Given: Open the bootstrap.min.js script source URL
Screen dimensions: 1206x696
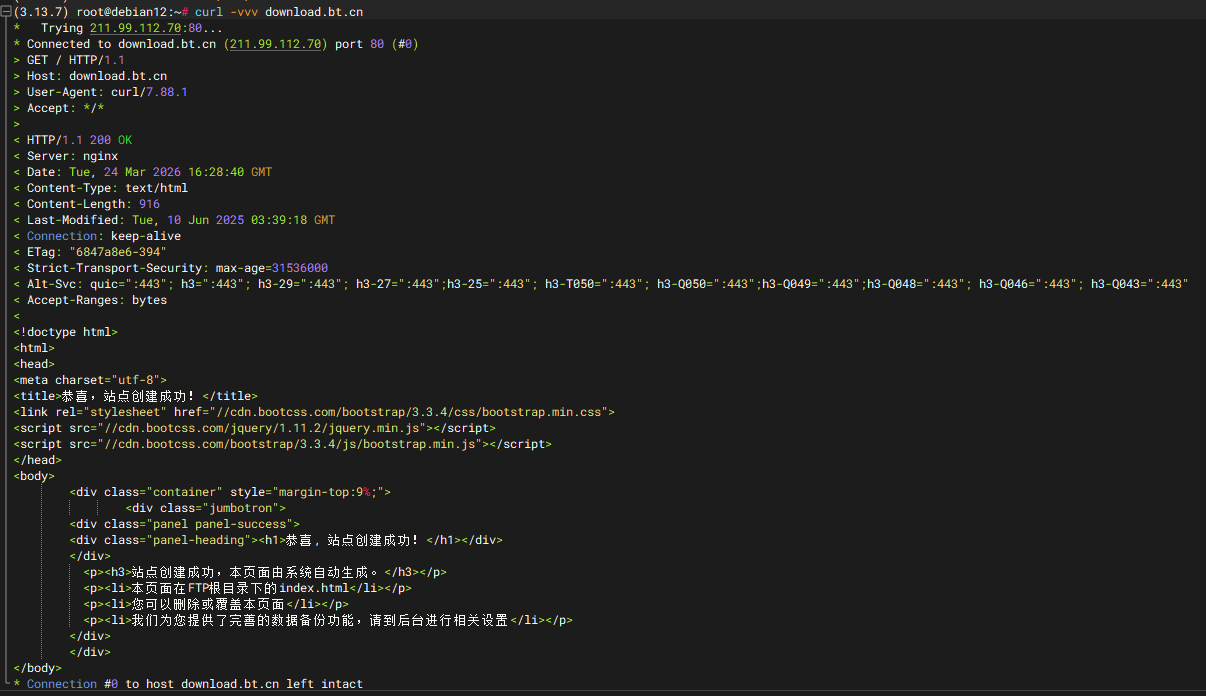Looking at the screenshot, I should (x=270, y=443).
